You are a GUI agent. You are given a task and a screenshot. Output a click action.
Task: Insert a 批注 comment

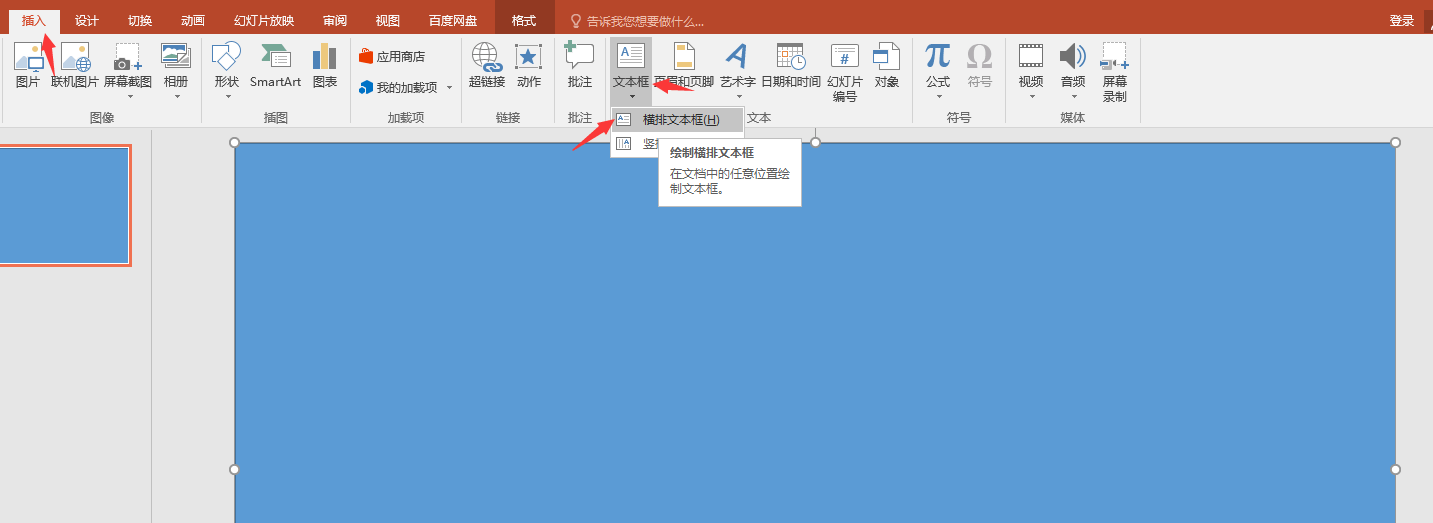click(x=580, y=66)
